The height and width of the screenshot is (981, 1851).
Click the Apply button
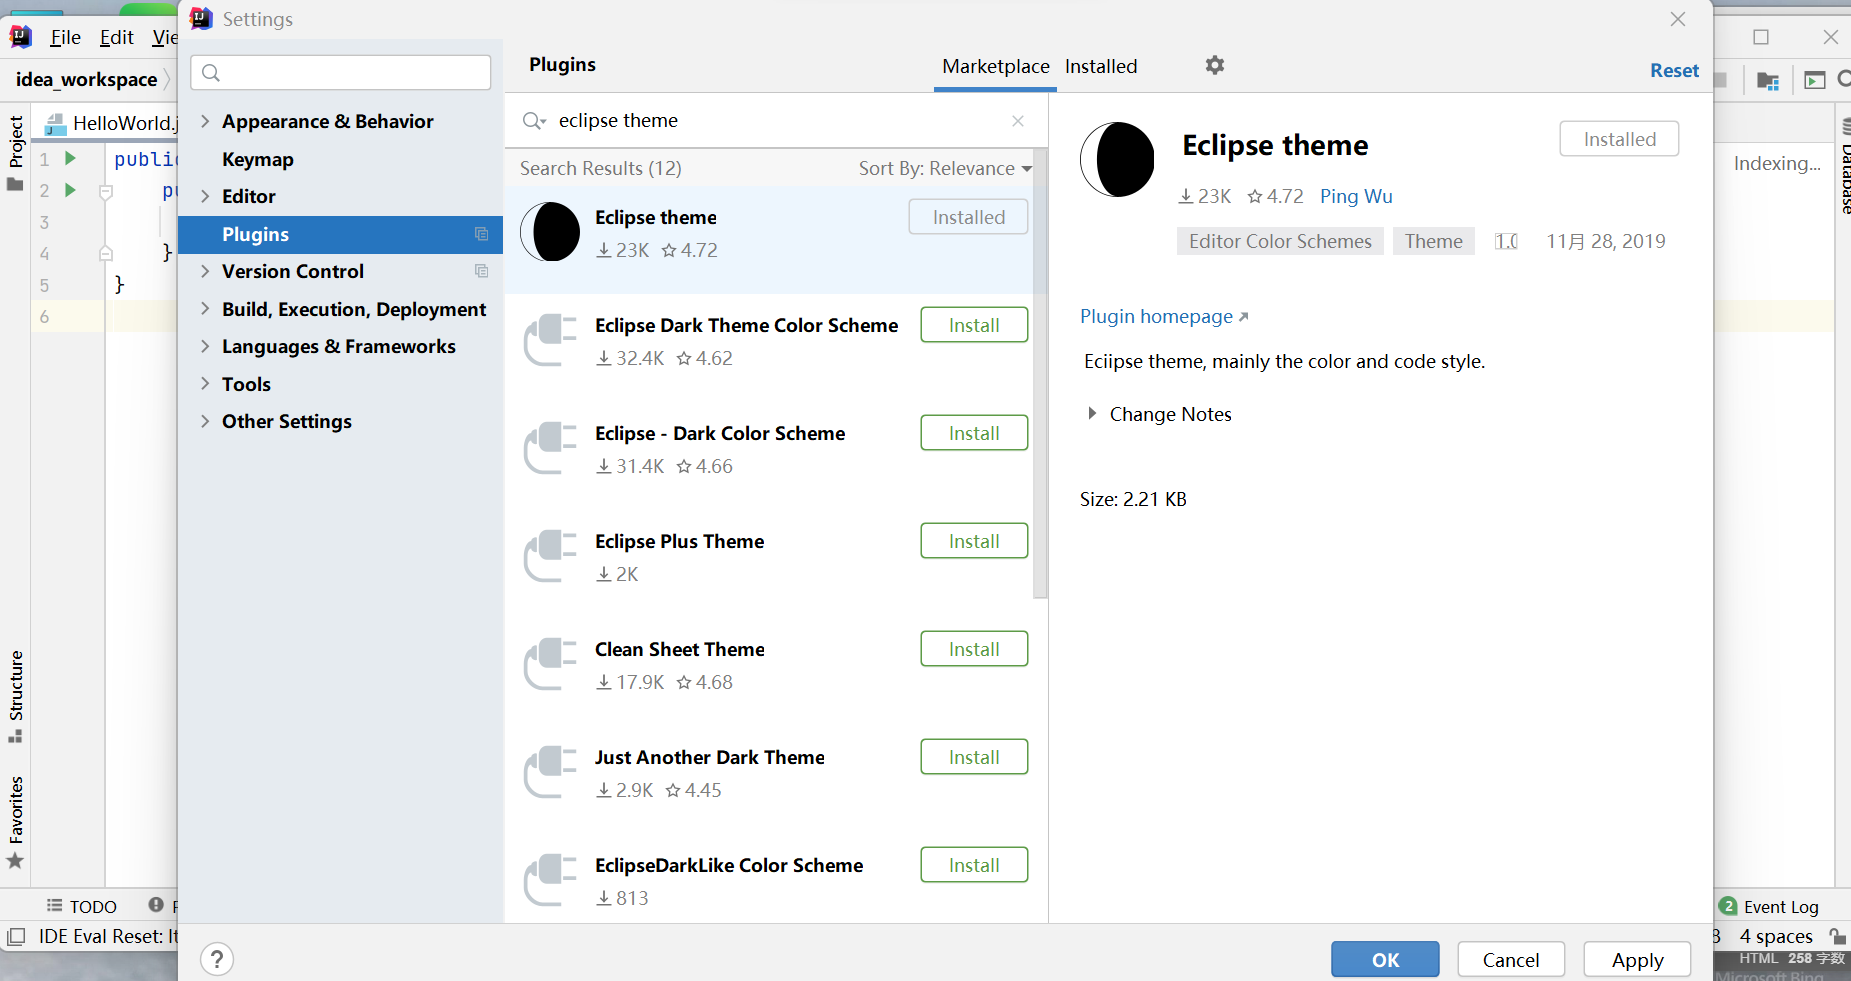click(x=1637, y=959)
